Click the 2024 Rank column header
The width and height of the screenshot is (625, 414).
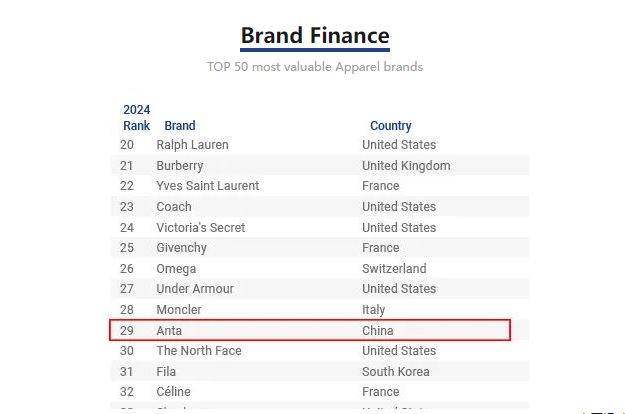click(137, 118)
